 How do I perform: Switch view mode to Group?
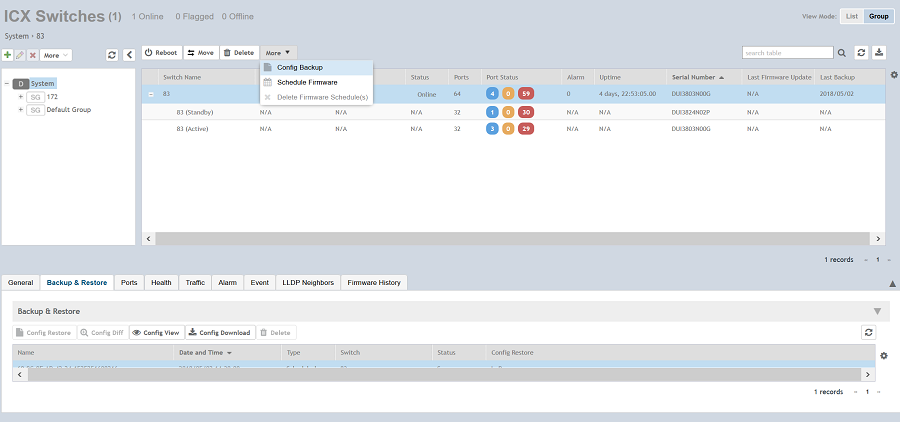pyautogui.click(x=879, y=16)
